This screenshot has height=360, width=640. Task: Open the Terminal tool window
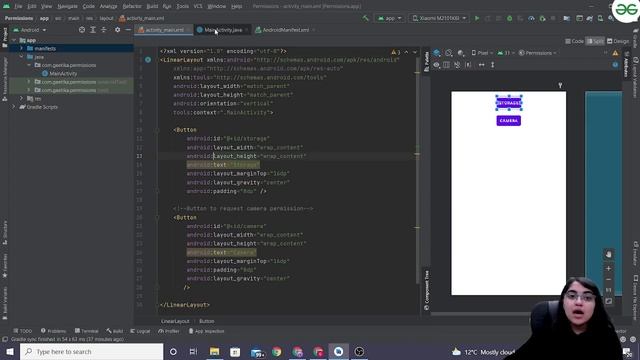point(87,331)
